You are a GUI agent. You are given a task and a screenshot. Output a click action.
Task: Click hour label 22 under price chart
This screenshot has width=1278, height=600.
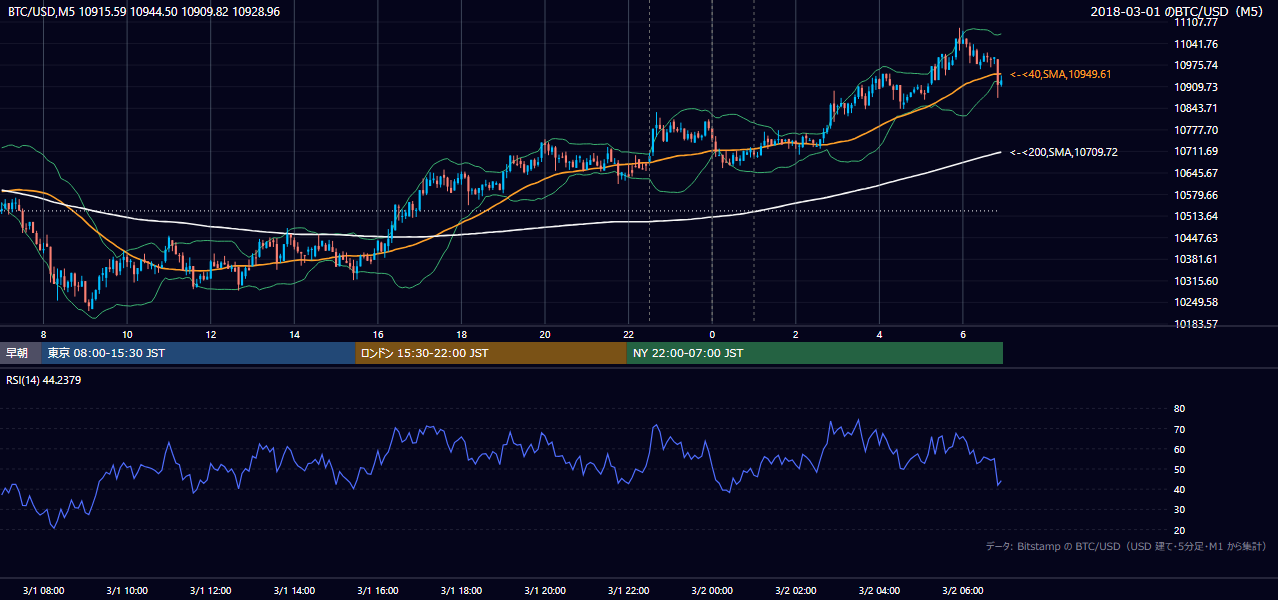click(628, 334)
